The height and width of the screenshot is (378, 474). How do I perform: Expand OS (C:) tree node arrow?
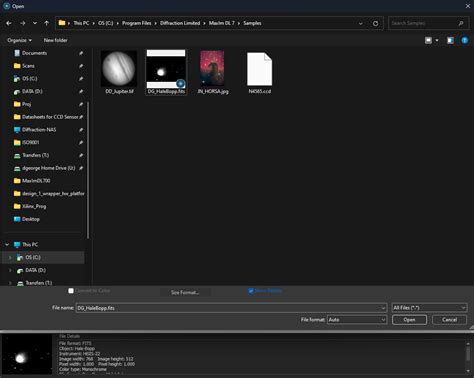coord(10,257)
